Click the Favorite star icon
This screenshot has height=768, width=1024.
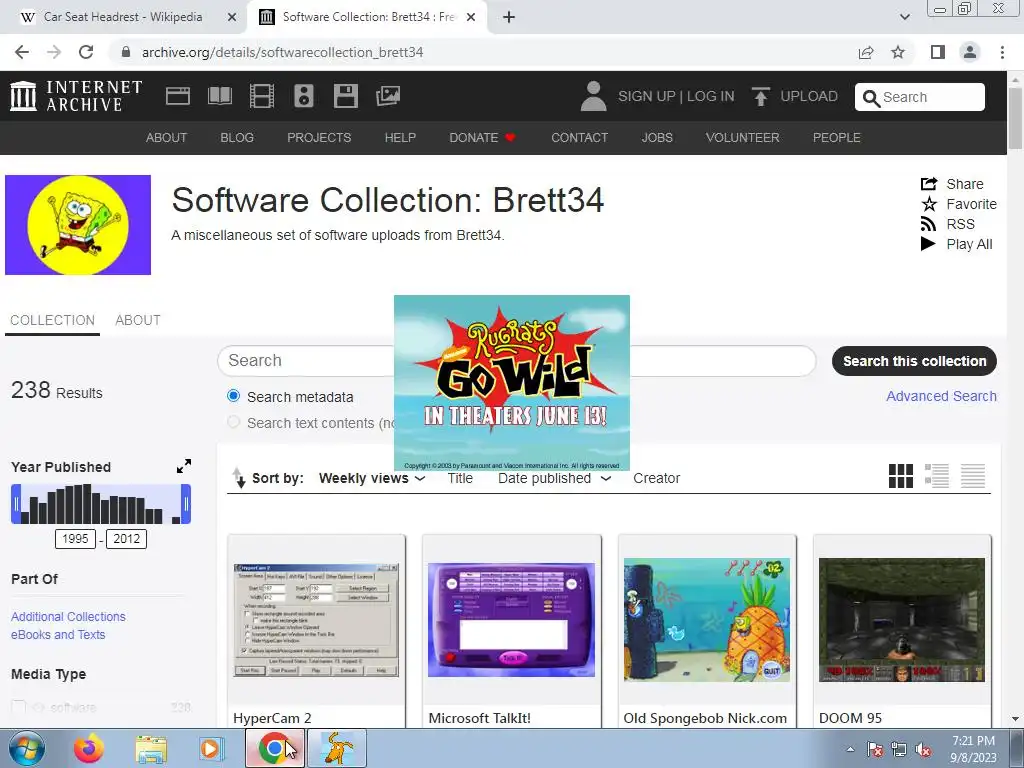pos(929,204)
